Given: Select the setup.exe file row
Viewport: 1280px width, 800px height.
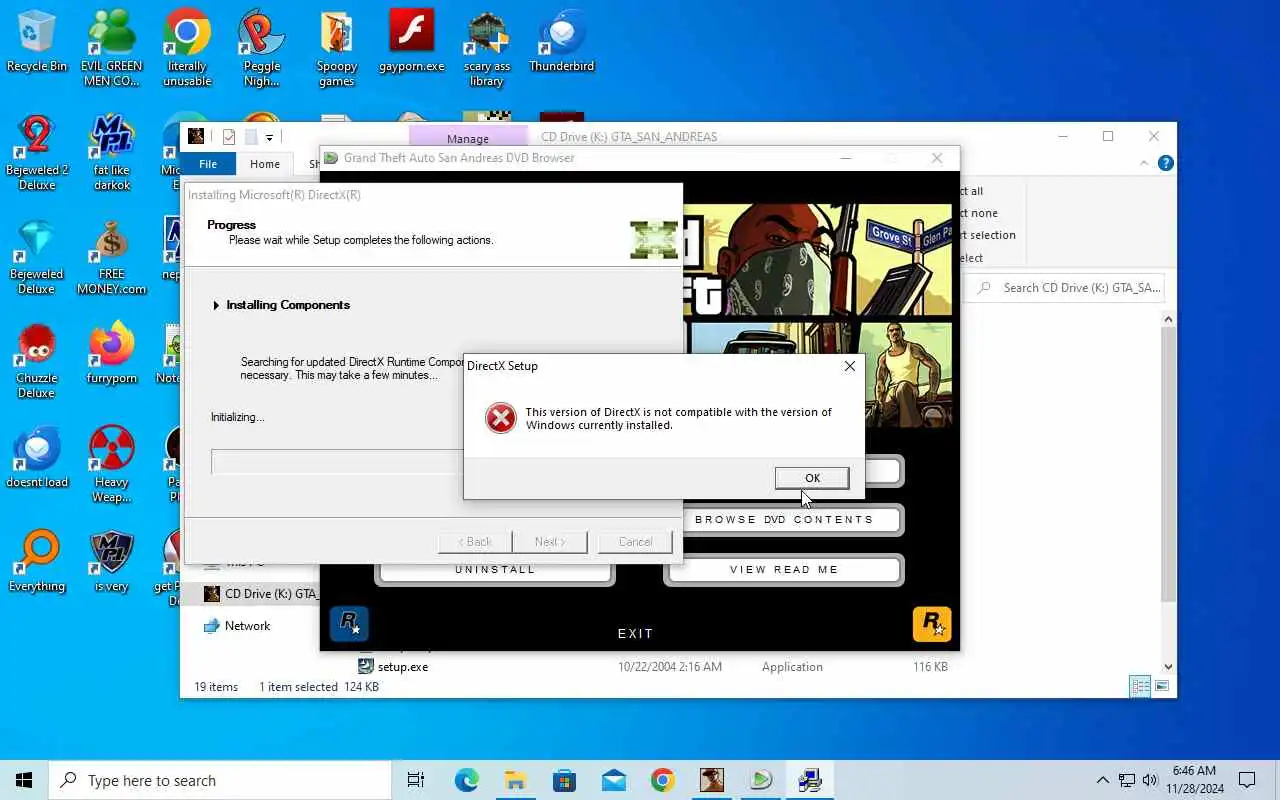Looking at the screenshot, I should [x=655, y=667].
